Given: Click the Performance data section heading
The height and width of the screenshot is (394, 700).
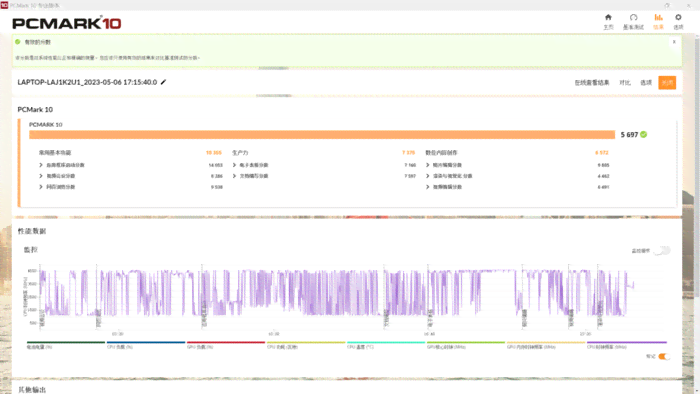Looking at the screenshot, I should click(x=32, y=231).
